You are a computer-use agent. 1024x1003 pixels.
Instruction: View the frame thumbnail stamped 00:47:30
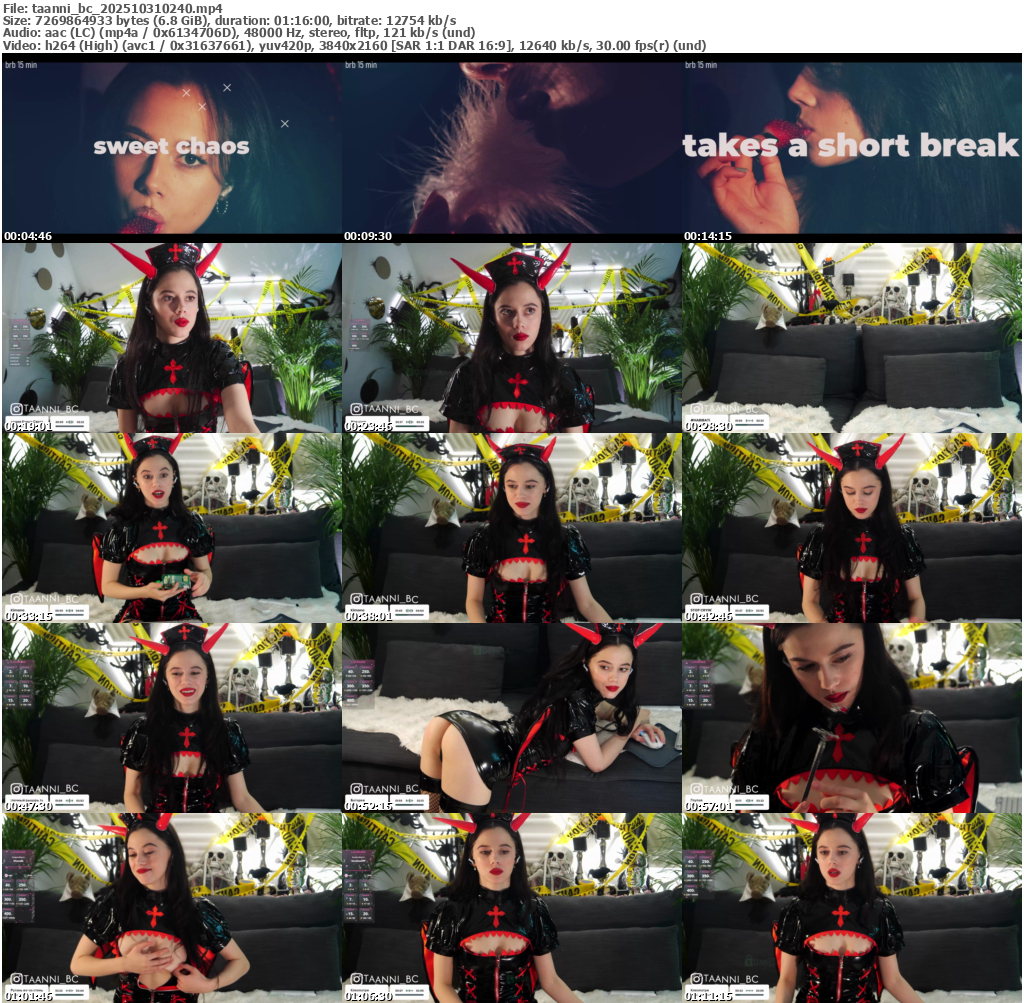(172, 718)
